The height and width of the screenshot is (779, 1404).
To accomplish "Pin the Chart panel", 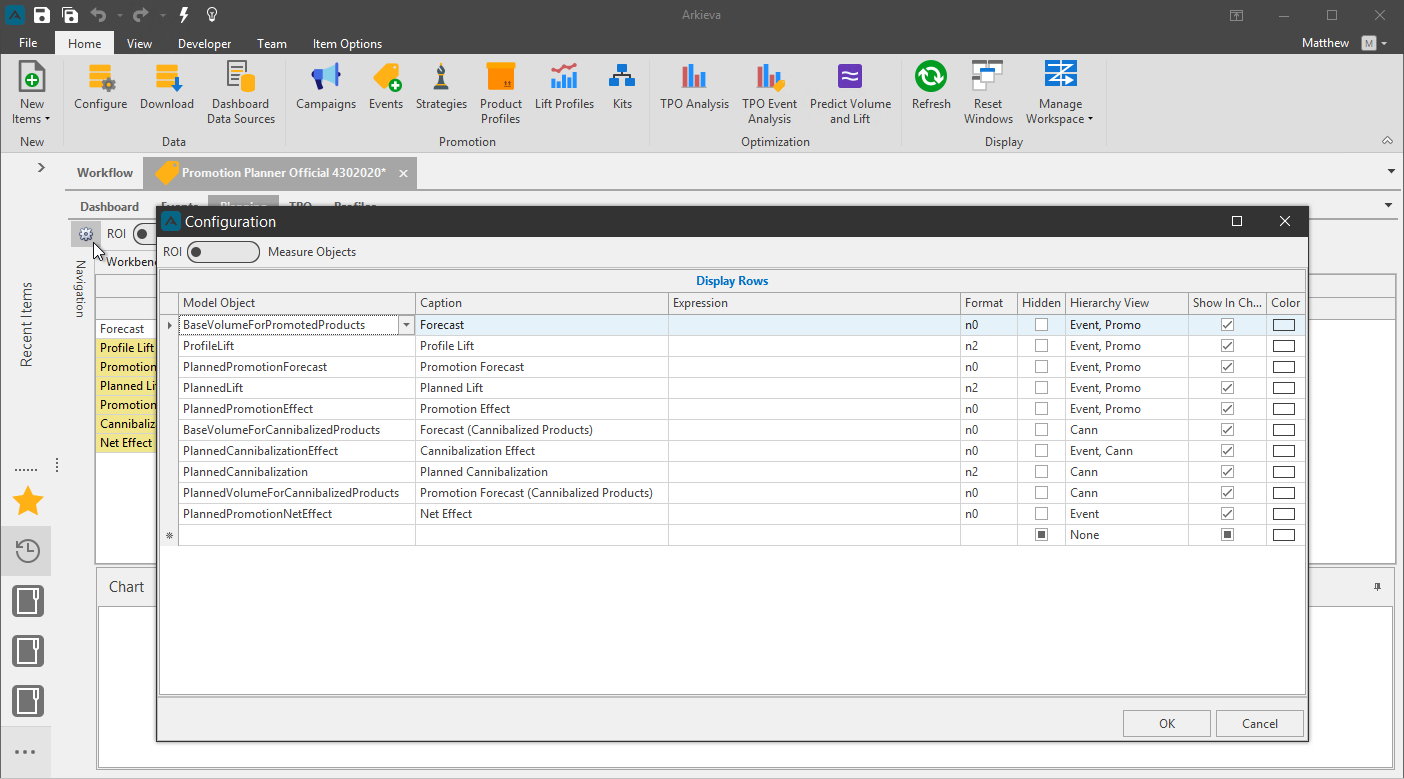I will point(1377,587).
